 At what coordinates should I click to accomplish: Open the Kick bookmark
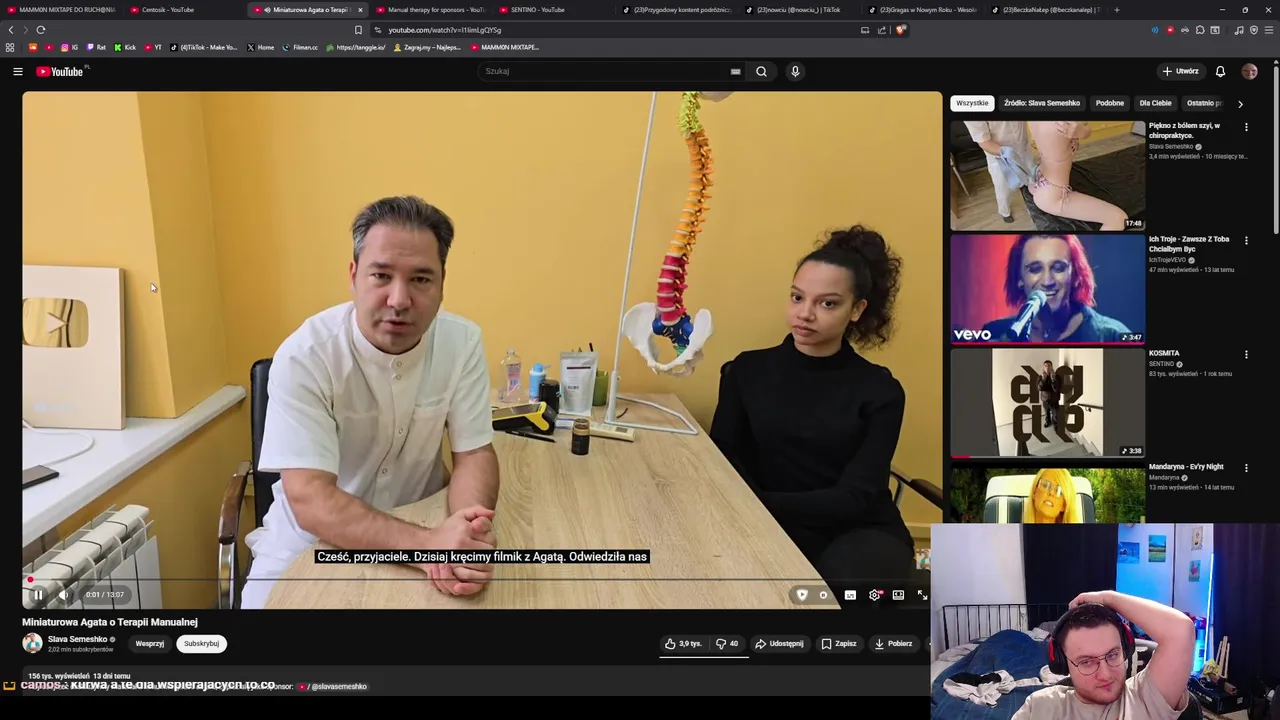125,47
